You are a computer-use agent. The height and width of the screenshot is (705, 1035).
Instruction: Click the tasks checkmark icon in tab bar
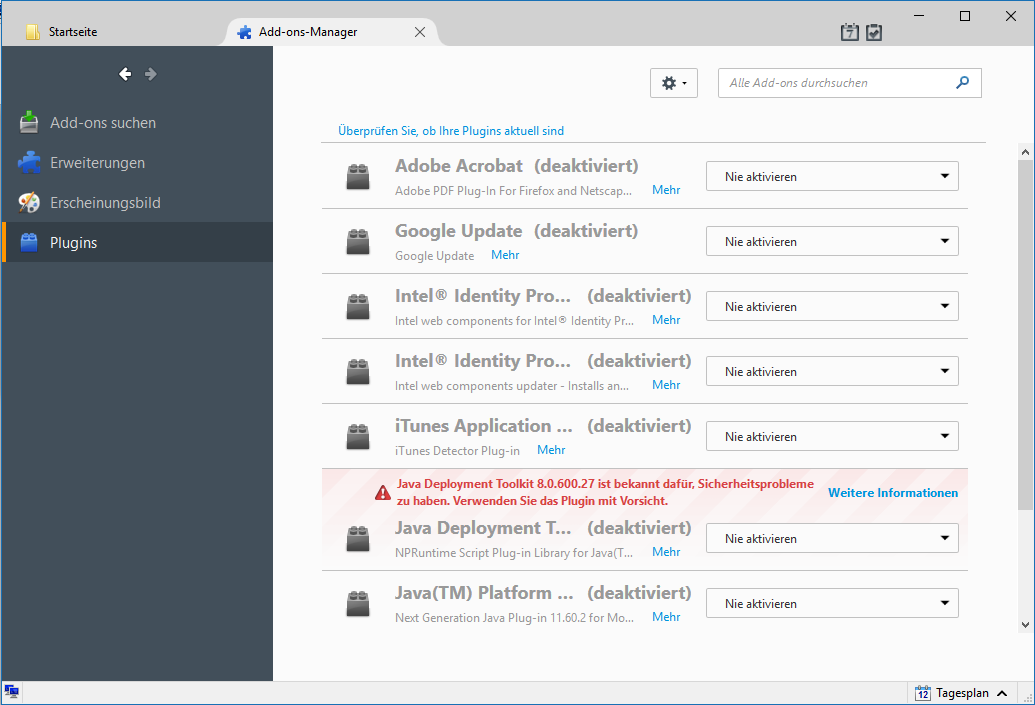874,32
